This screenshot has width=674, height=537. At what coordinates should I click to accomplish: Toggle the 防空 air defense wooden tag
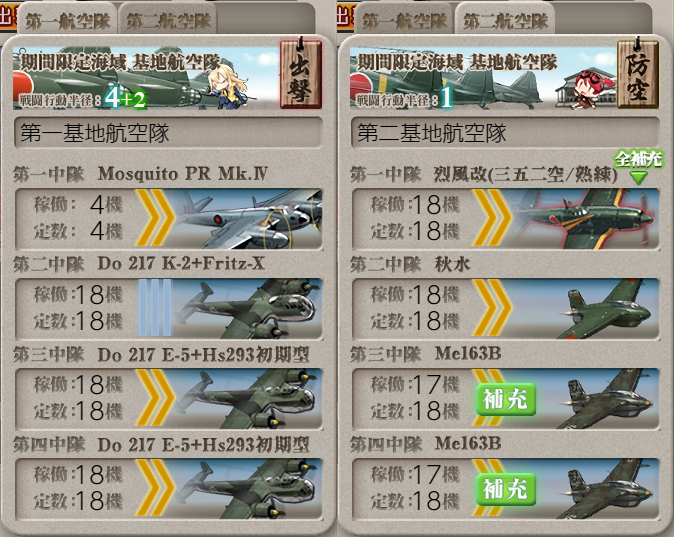pyautogui.click(x=637, y=74)
